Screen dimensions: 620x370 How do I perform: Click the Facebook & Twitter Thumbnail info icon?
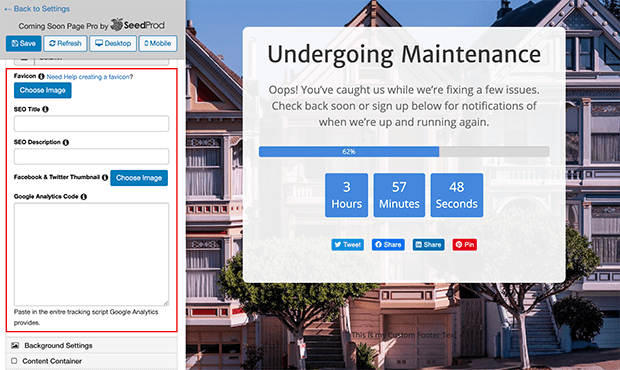105,177
